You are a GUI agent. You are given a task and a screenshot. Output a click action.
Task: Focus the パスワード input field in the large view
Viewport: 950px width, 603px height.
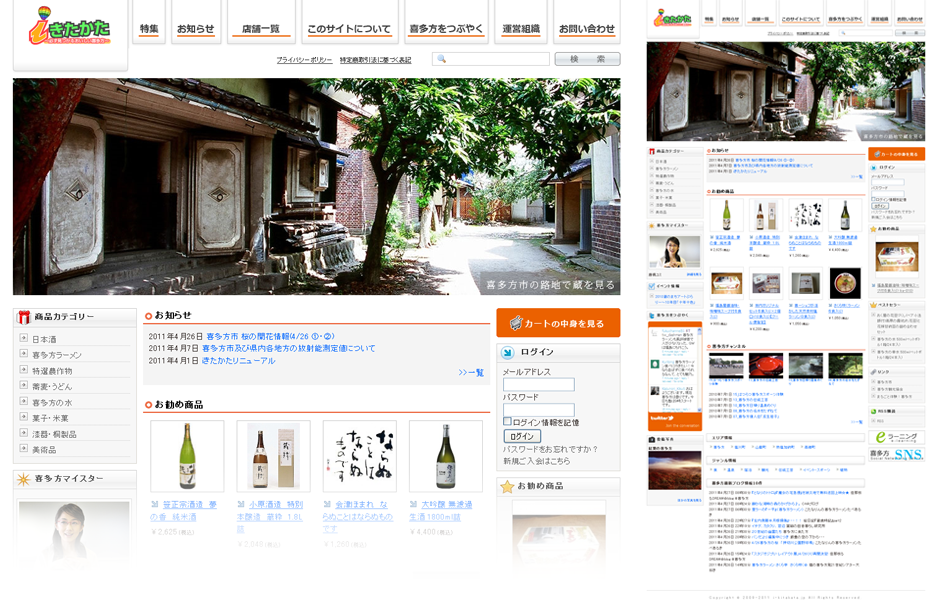click(539, 410)
